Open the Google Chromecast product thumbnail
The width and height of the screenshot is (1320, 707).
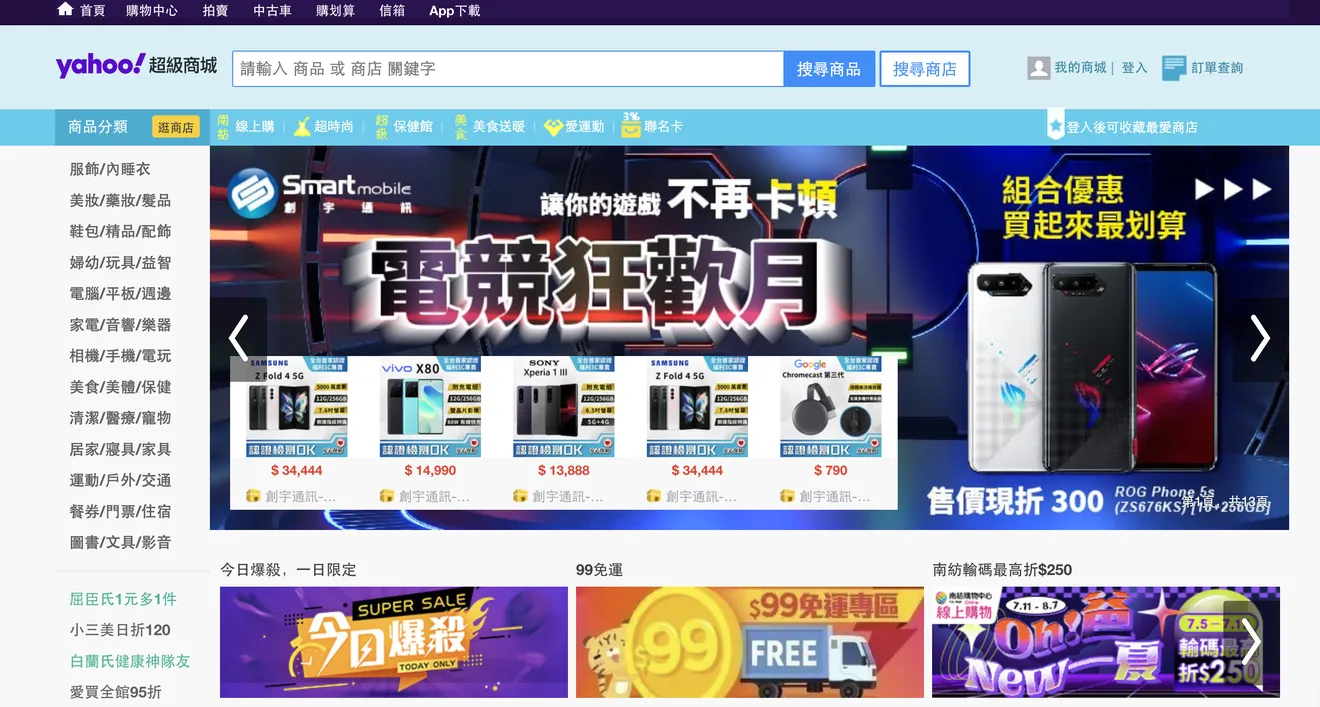[830, 408]
